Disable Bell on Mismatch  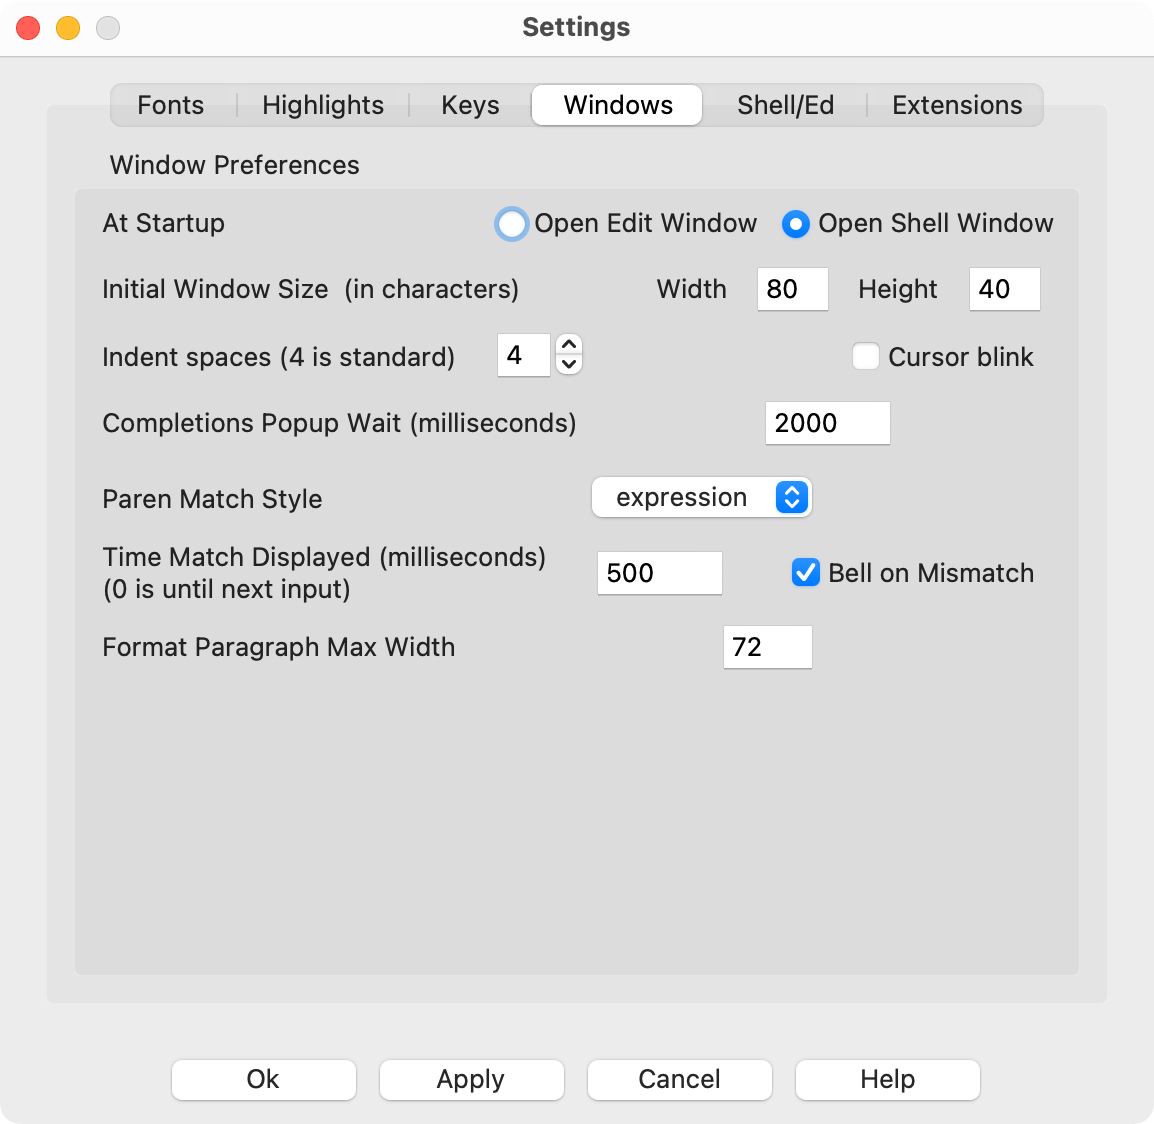tap(805, 572)
